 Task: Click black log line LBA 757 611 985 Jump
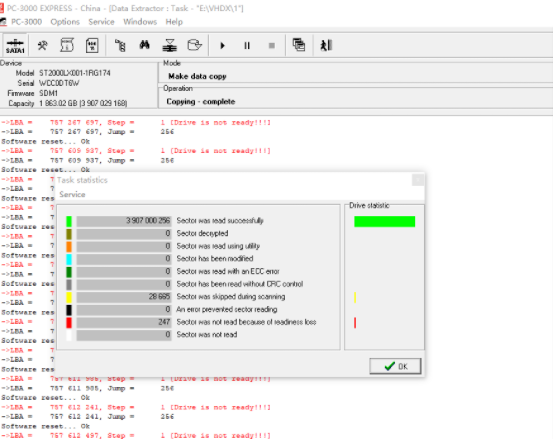(88, 388)
